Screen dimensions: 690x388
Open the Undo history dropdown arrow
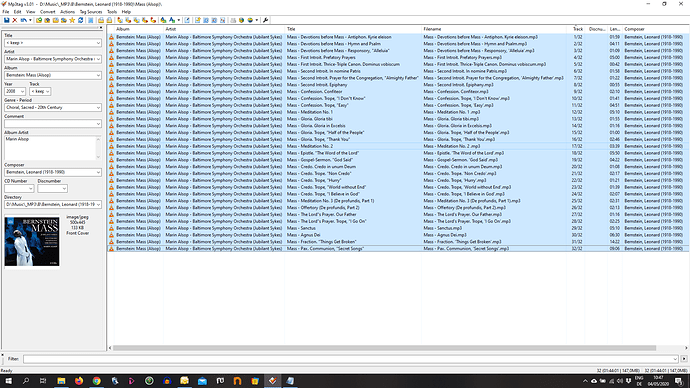[30, 20]
